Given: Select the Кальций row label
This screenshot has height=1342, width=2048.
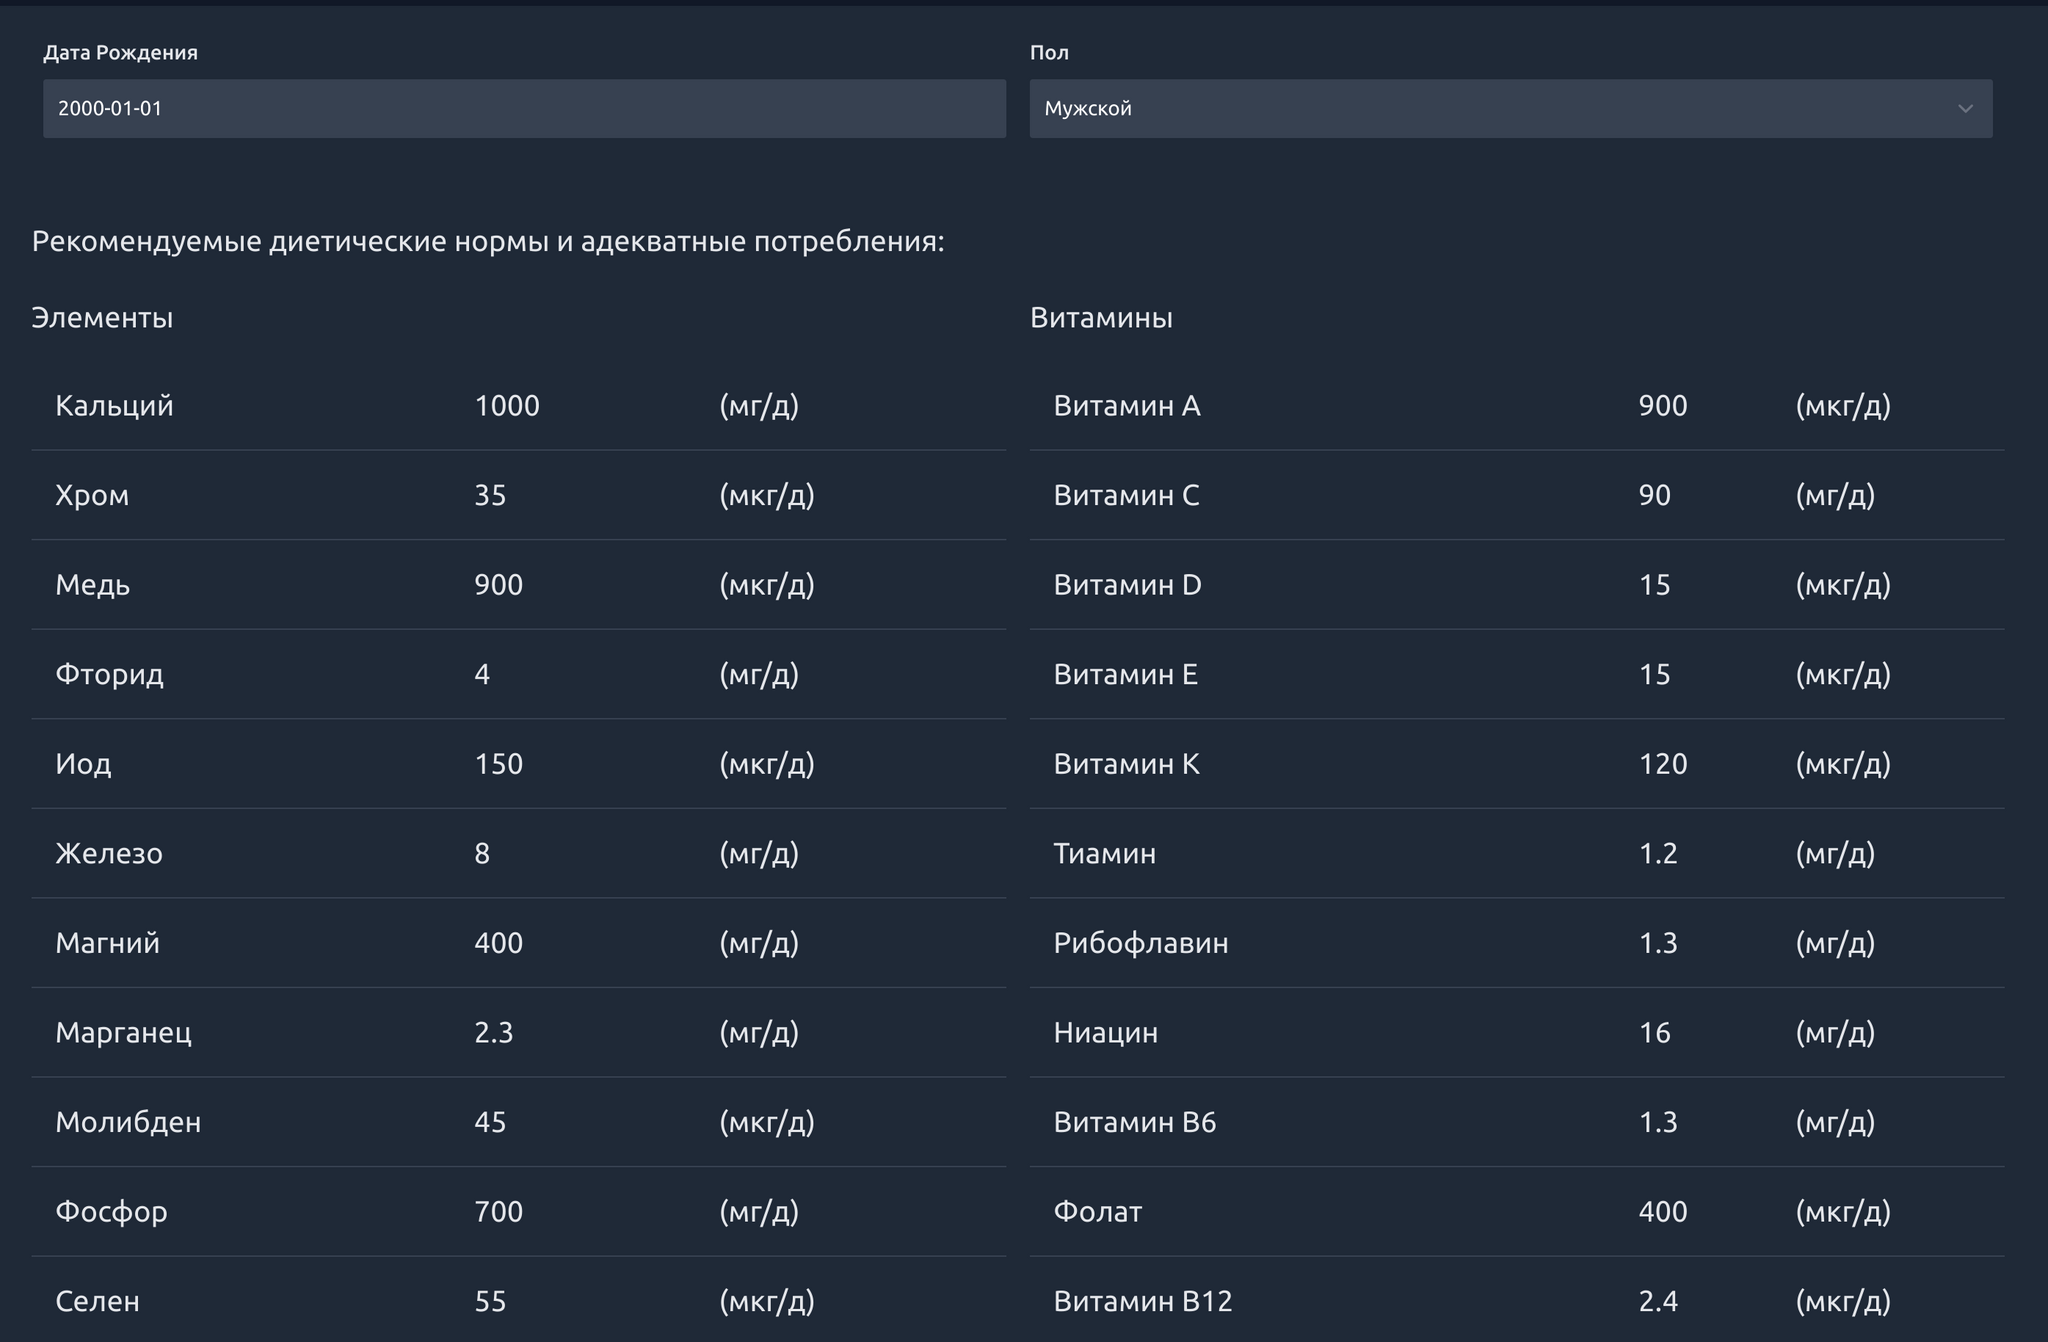Looking at the screenshot, I should [114, 406].
